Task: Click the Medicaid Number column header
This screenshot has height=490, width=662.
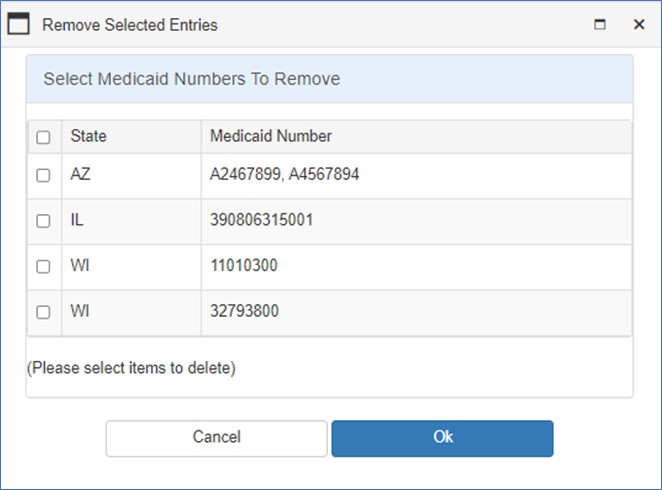Action: pos(416,136)
